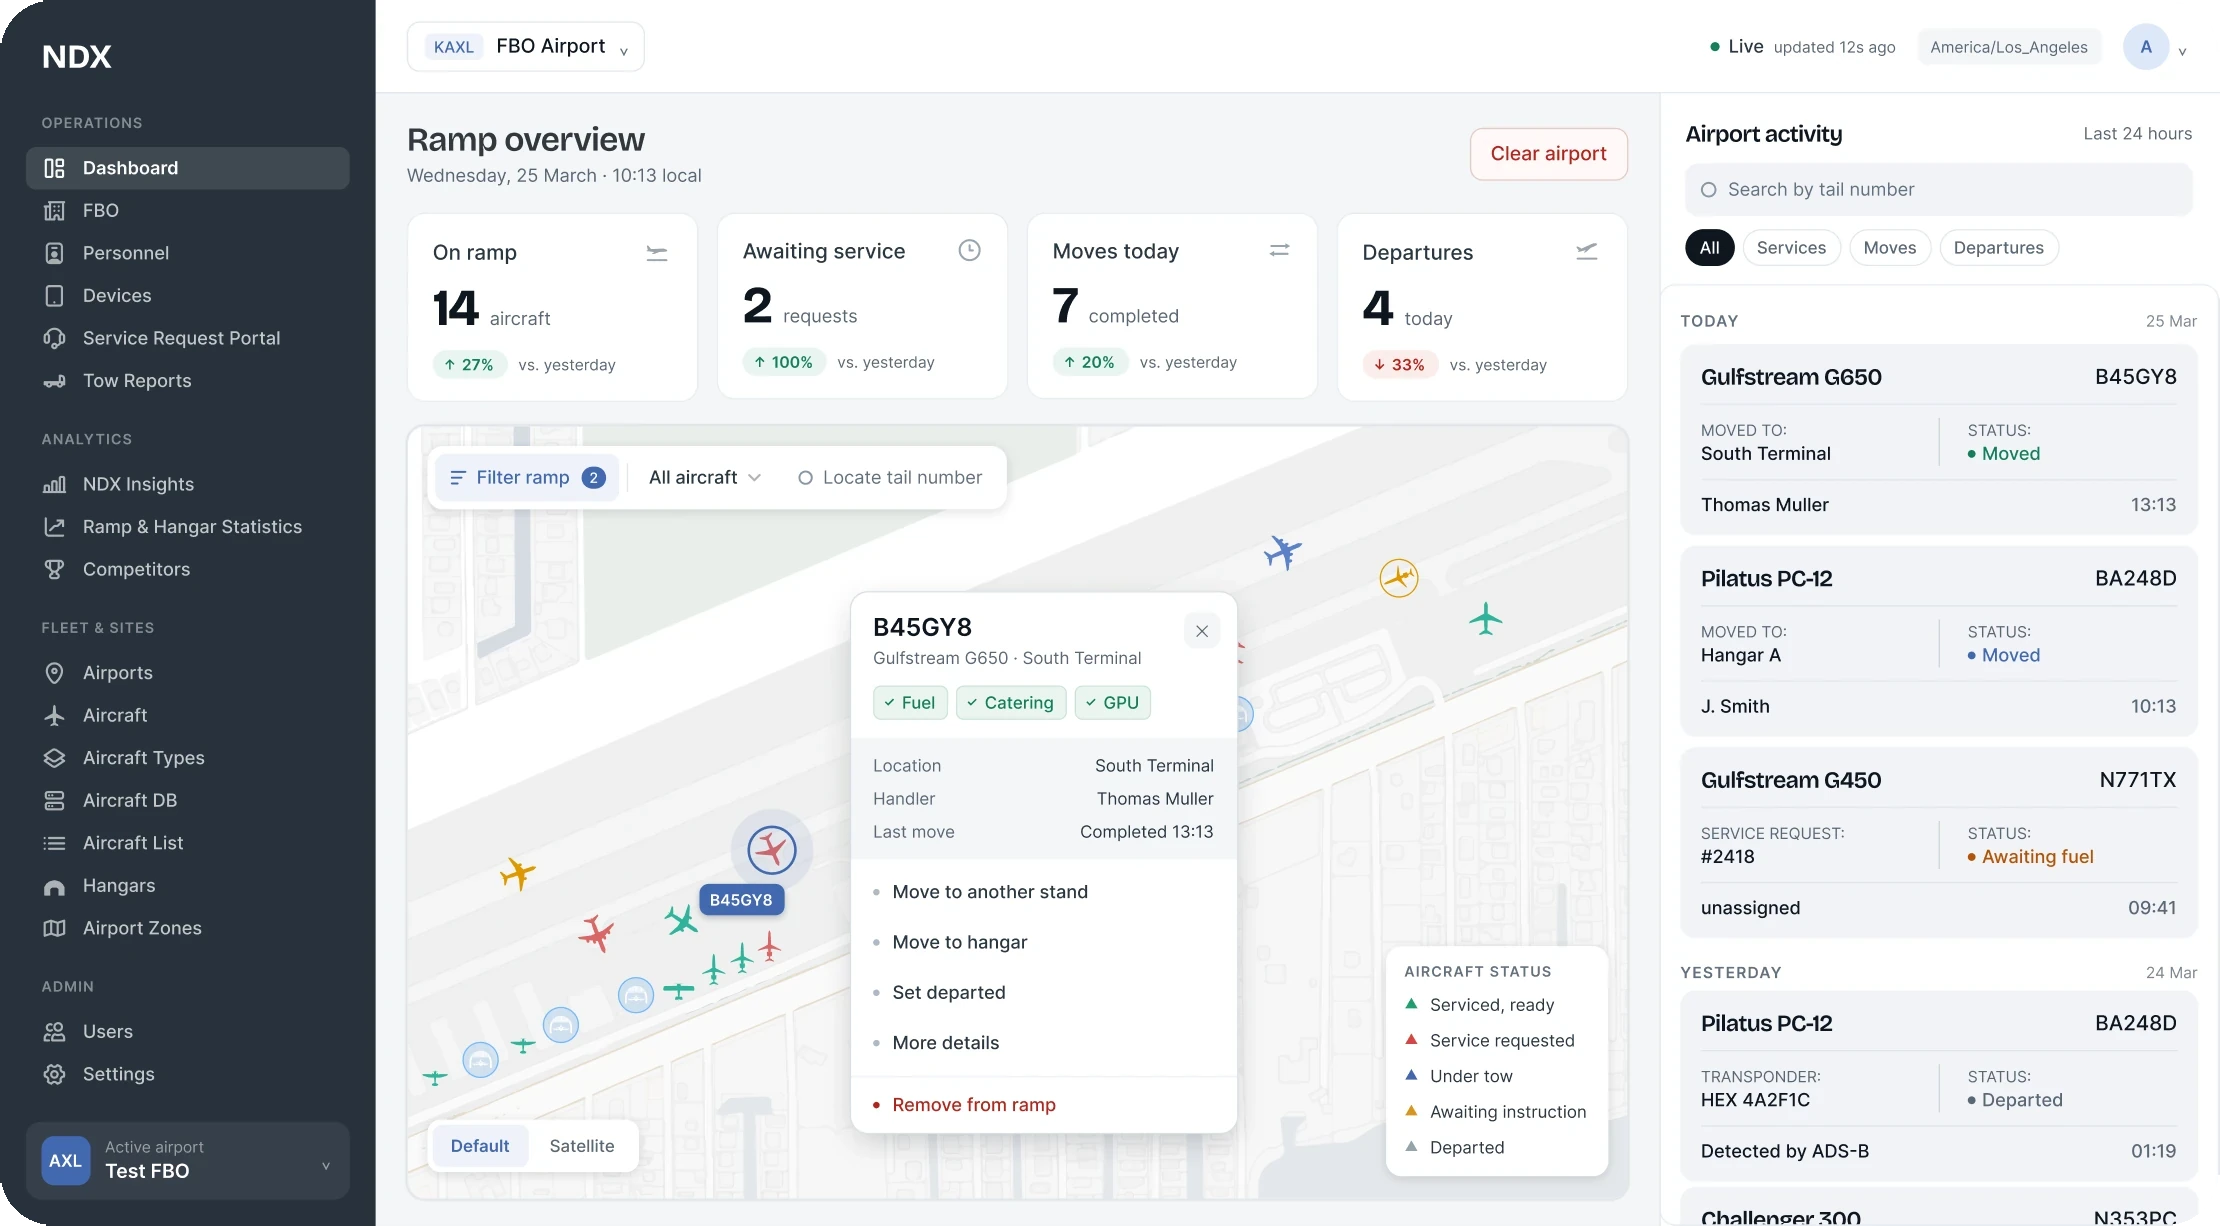Click the Hangars icon in sidebar
Screen dimensions: 2220x1226
tap(55, 887)
